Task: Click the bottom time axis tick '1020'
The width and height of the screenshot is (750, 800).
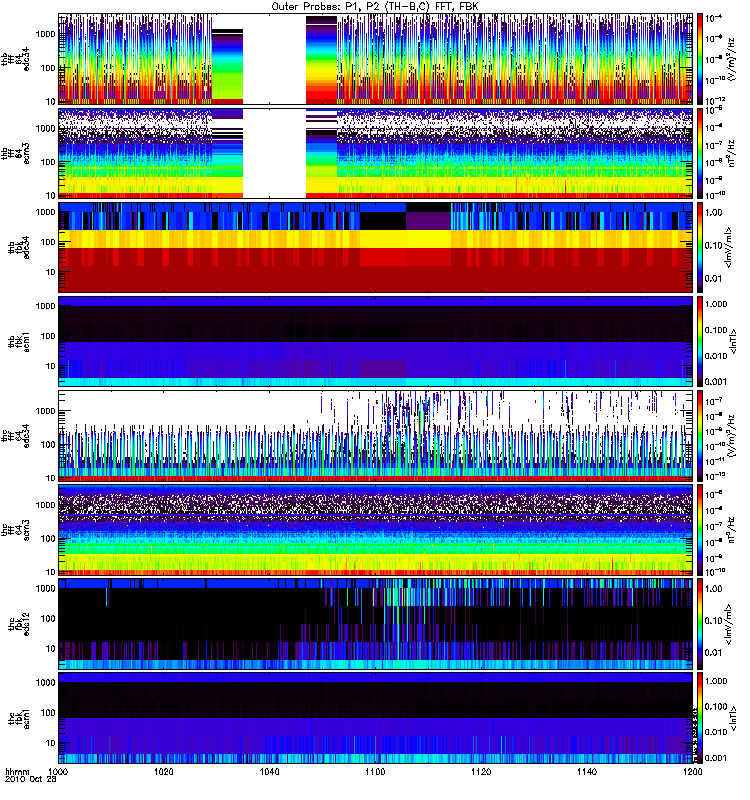Action: coord(164,771)
